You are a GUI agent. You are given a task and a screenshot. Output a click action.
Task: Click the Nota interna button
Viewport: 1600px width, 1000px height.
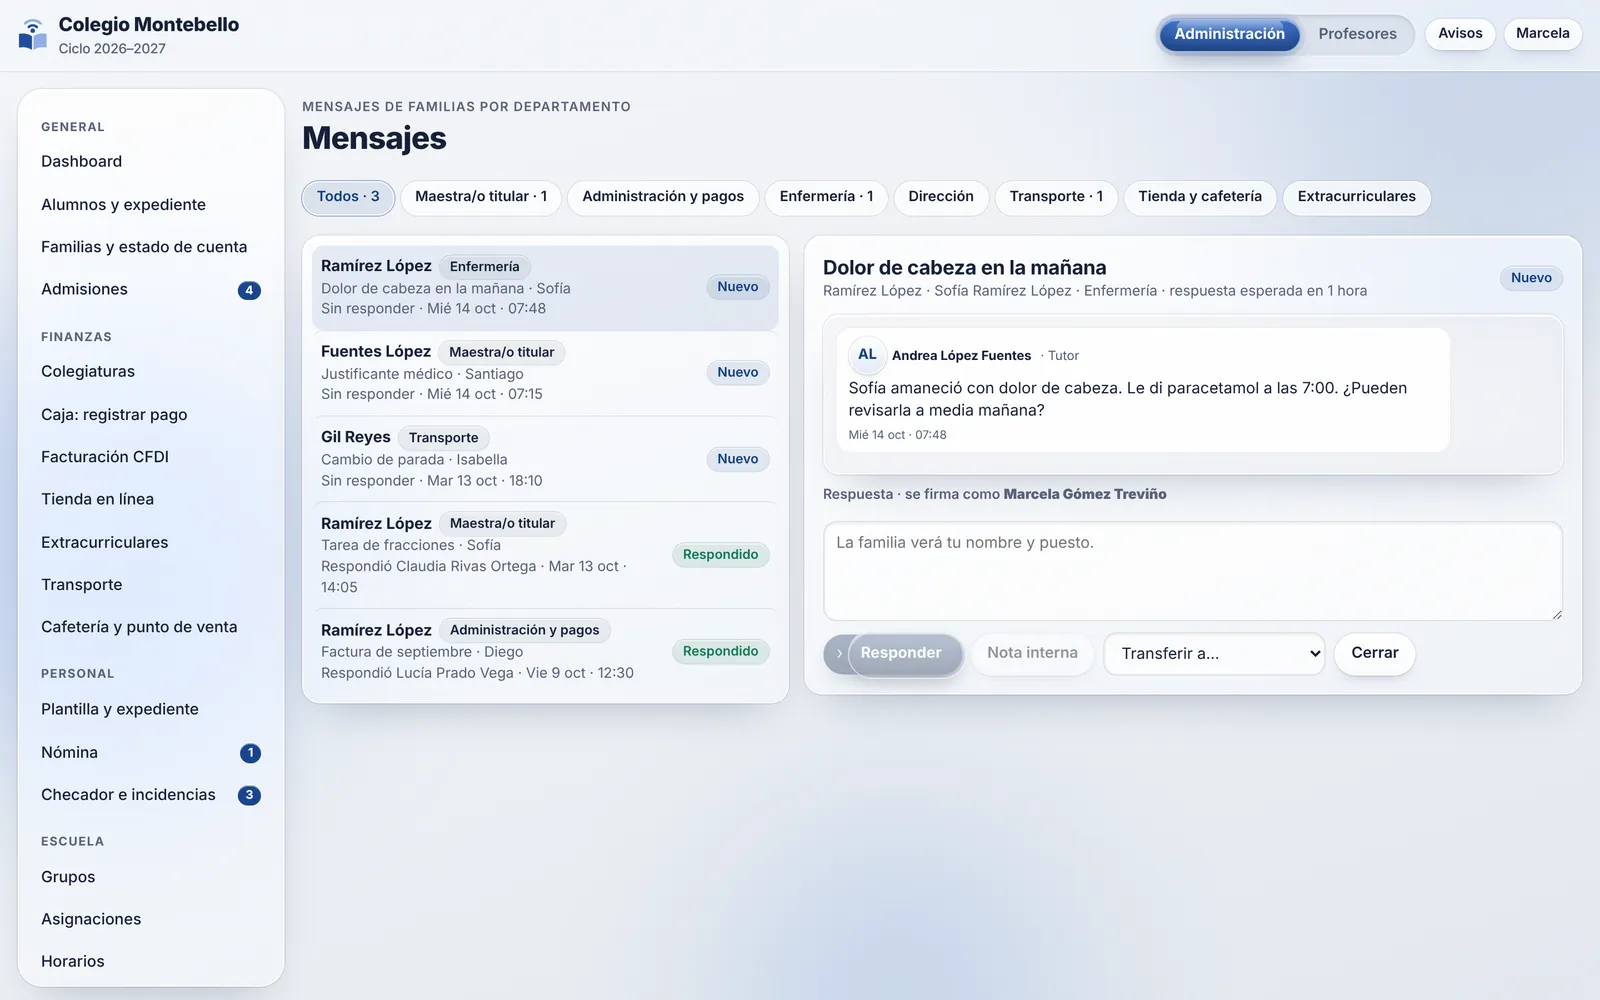tap(1032, 654)
